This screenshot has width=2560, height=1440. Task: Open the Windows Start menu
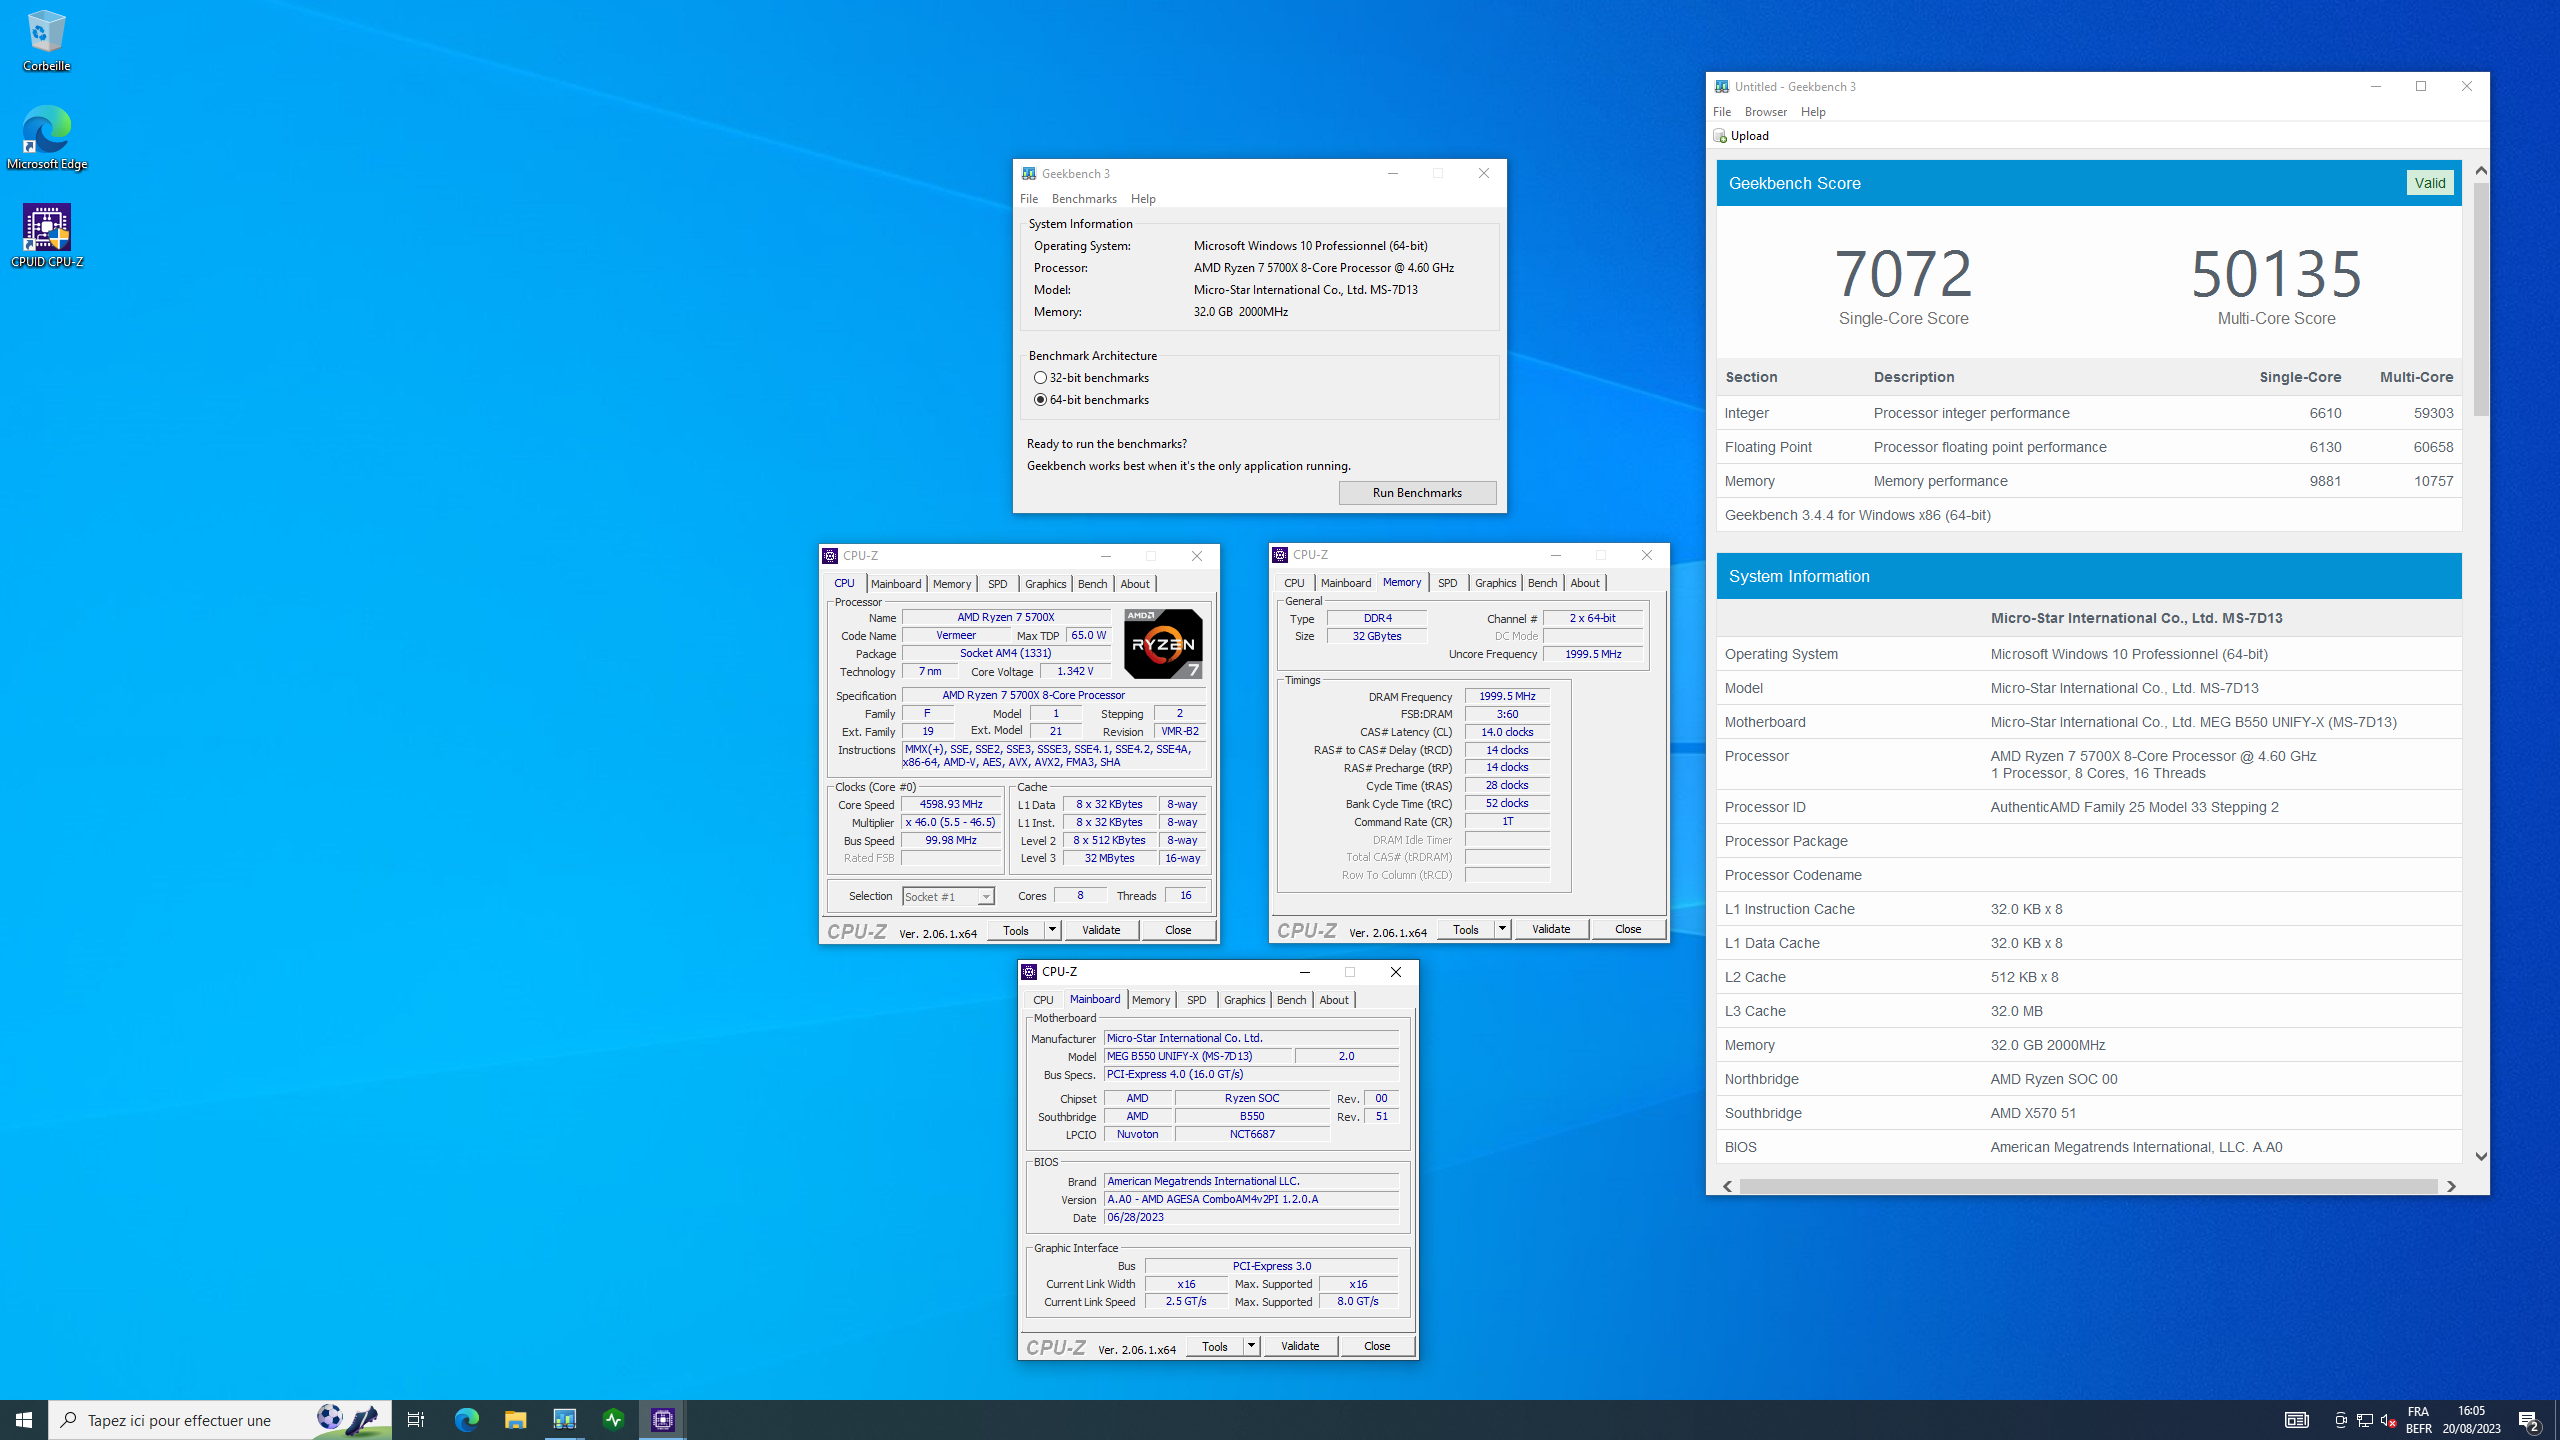click(24, 1419)
